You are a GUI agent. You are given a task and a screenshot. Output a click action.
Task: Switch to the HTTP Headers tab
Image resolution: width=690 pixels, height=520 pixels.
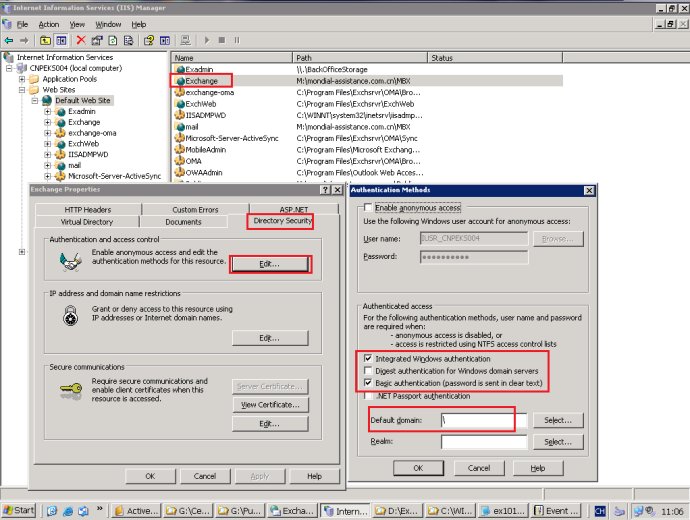[x=88, y=209]
